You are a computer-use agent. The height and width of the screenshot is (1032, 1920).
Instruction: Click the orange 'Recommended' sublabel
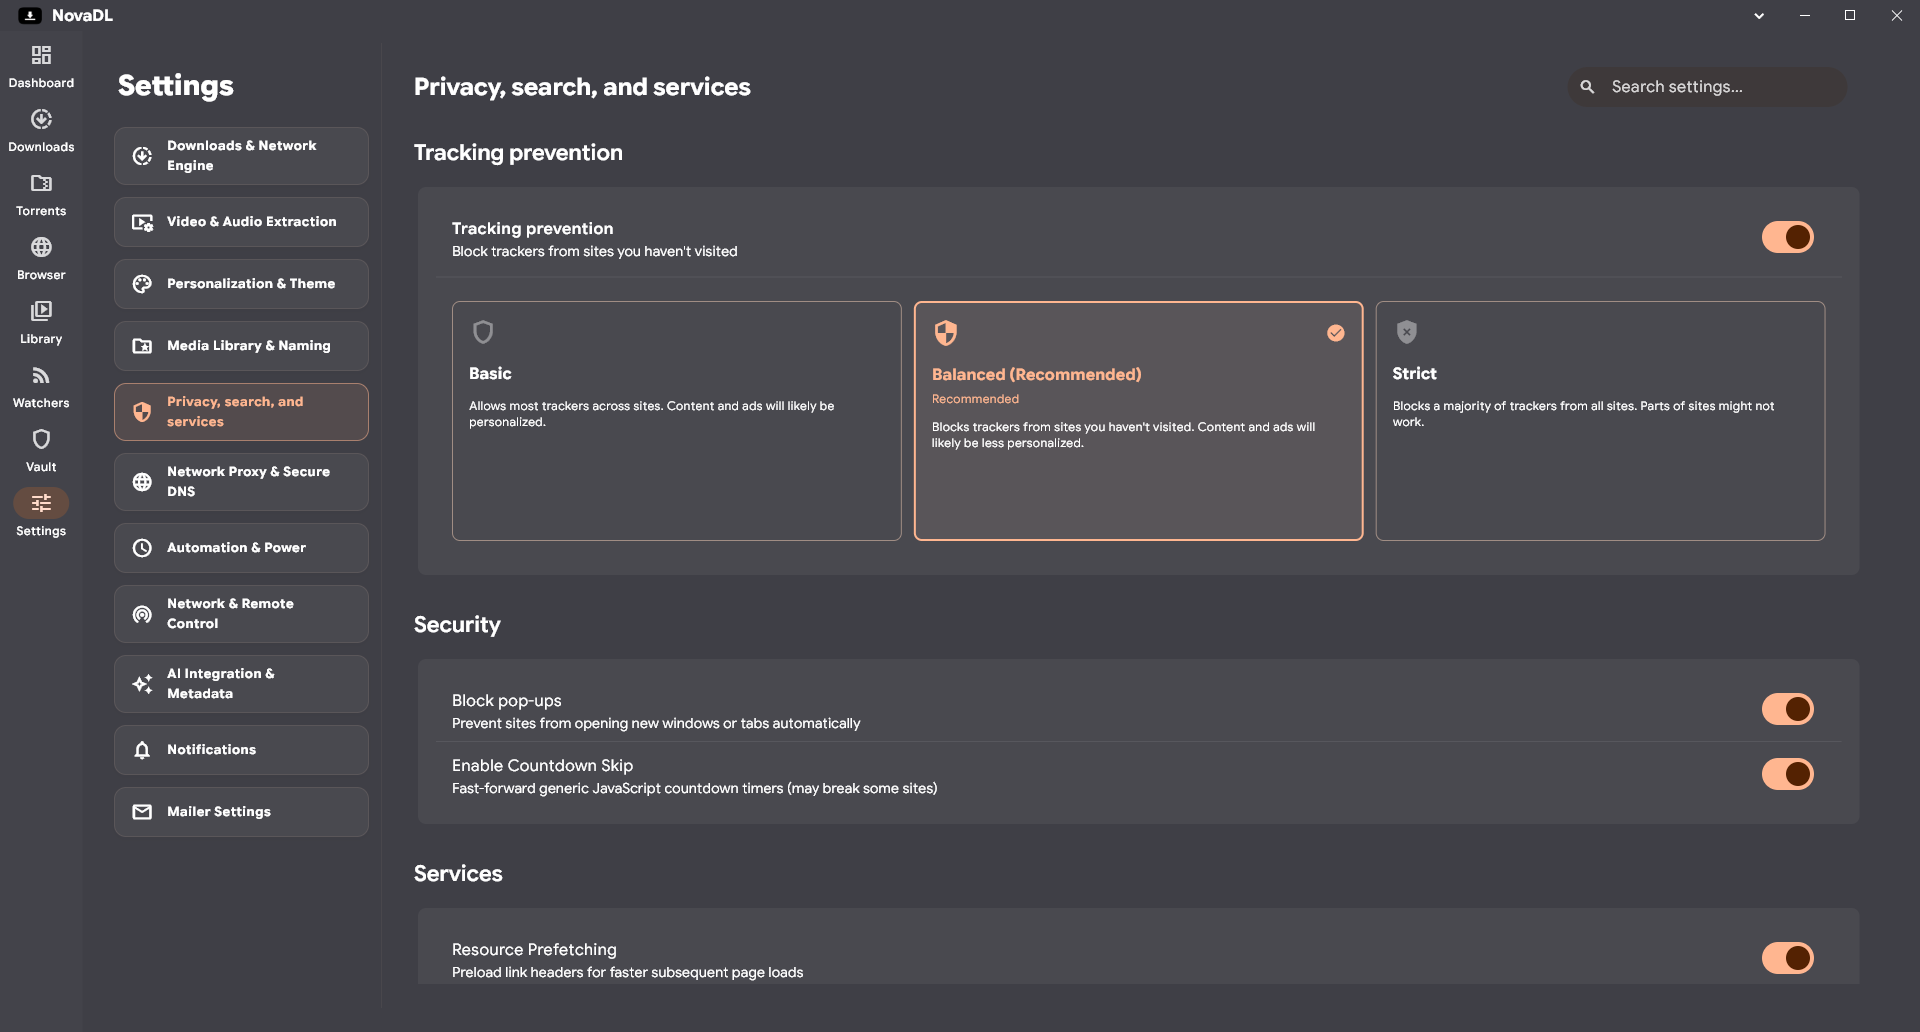click(975, 399)
